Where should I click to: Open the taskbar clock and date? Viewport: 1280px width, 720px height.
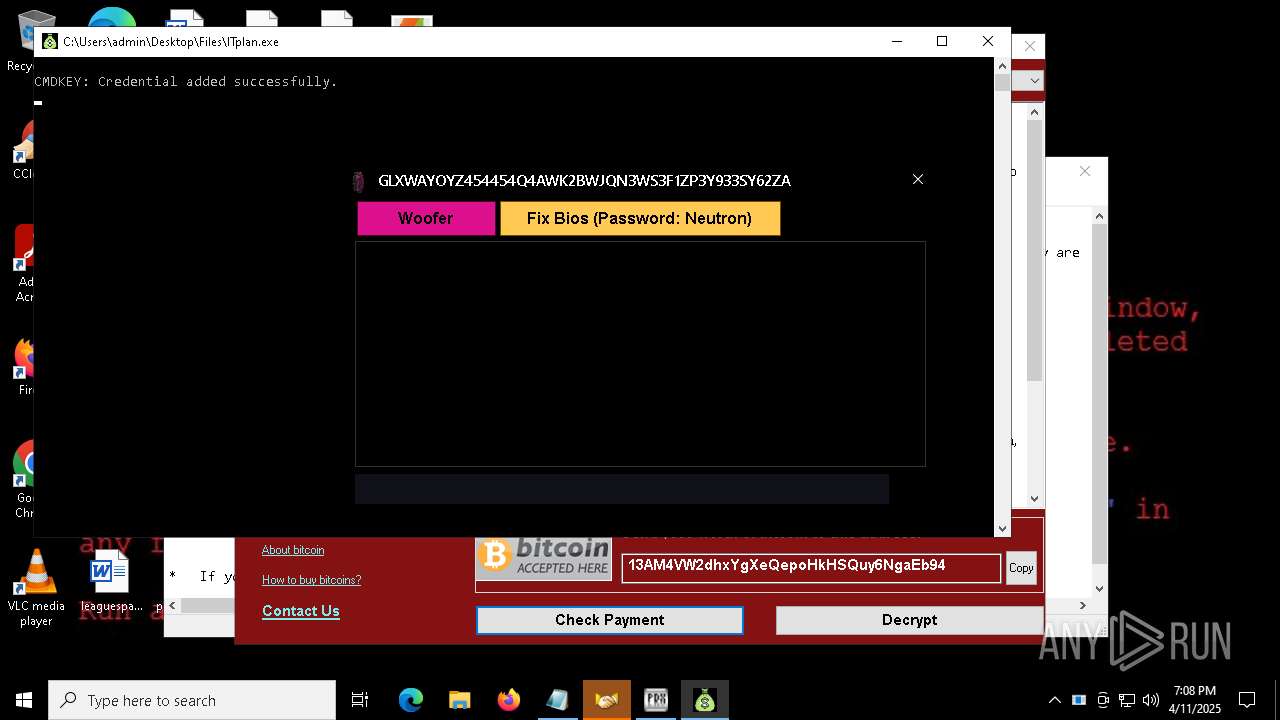(x=1195, y=700)
